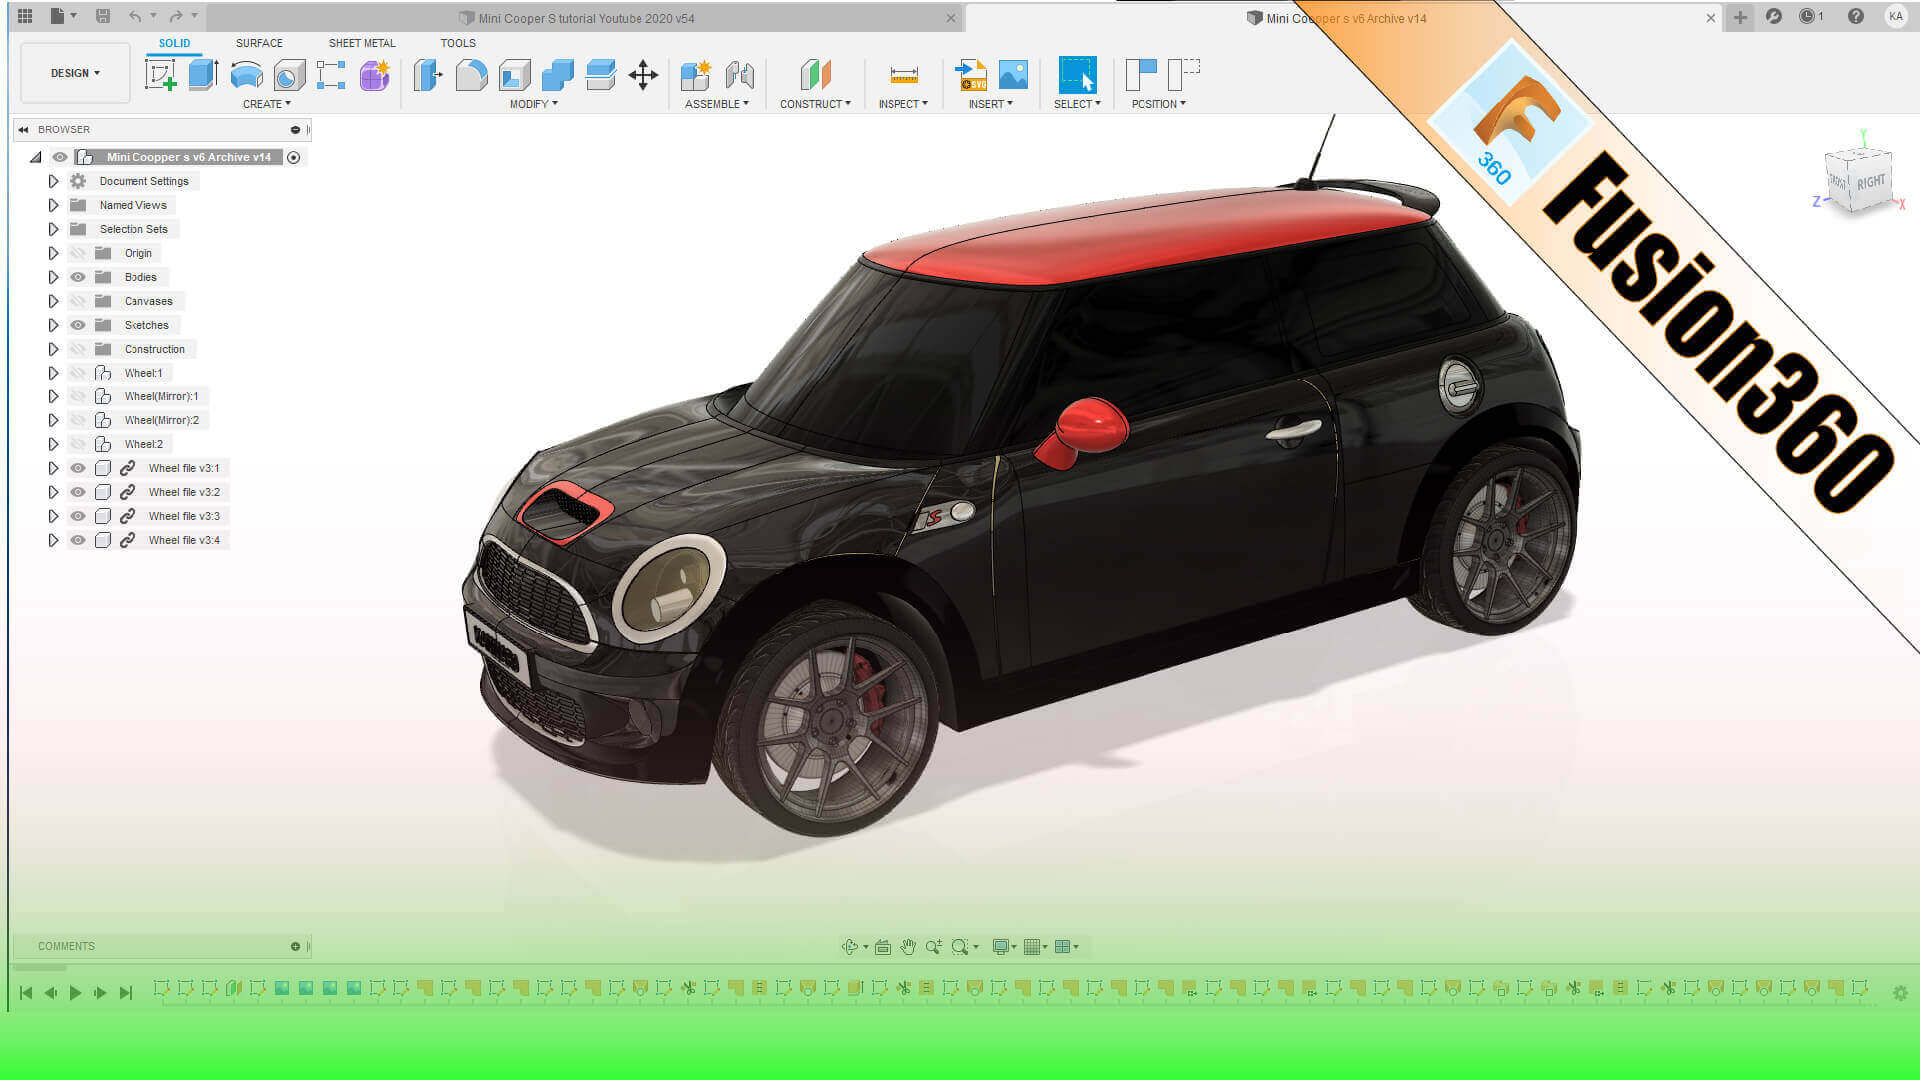Open the CONSTRUCT menu
Viewport: 1920px width, 1080px height.
(x=815, y=104)
